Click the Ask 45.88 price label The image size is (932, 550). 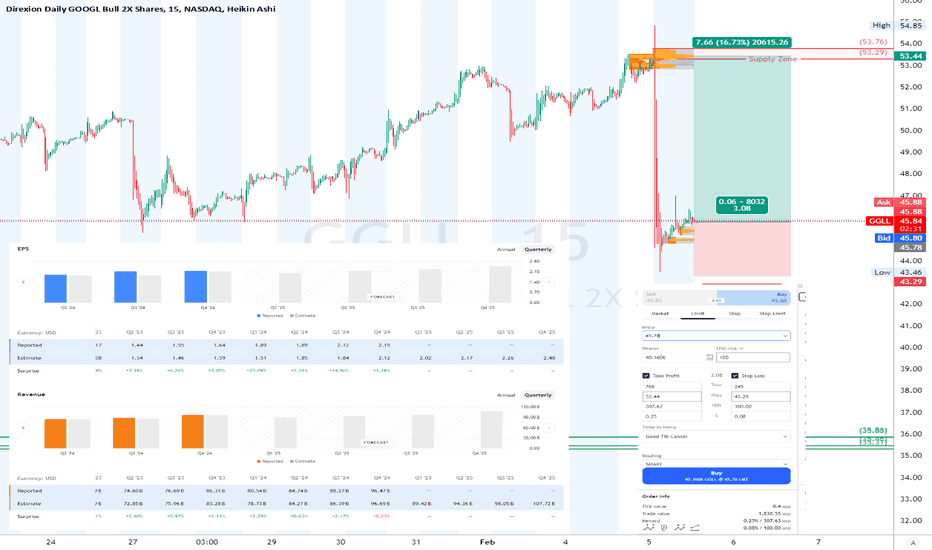(899, 202)
